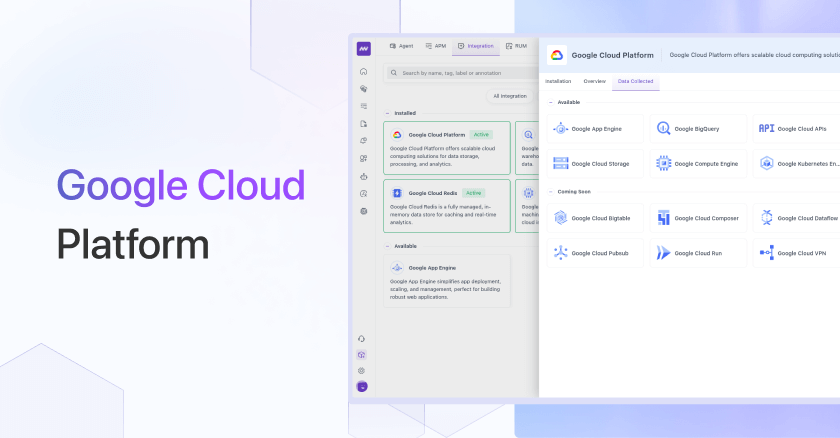
Task: Click the user avatar at sidebar bottom
Action: [x=362, y=387]
